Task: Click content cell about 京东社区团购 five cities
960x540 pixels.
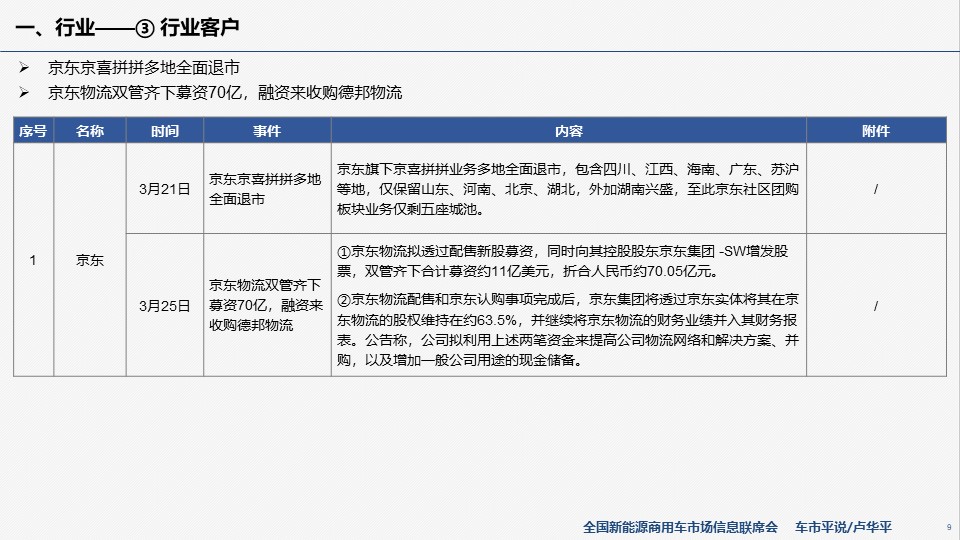Action: point(569,189)
